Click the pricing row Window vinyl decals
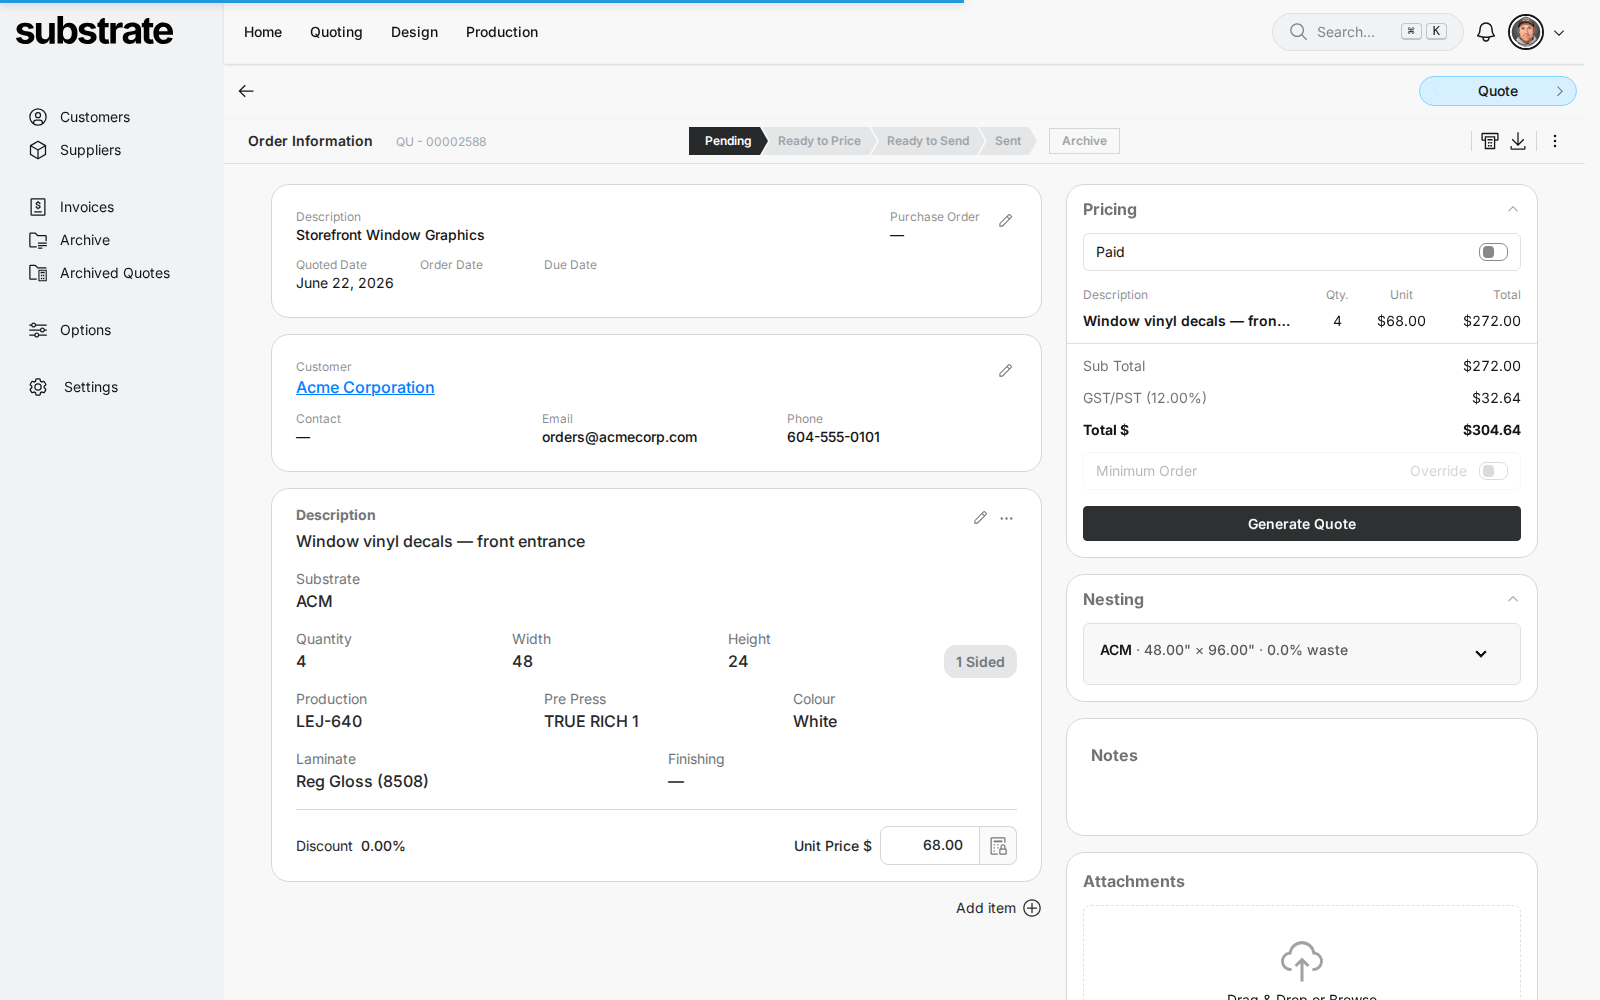This screenshot has height=1000, width=1600. click(x=1302, y=321)
